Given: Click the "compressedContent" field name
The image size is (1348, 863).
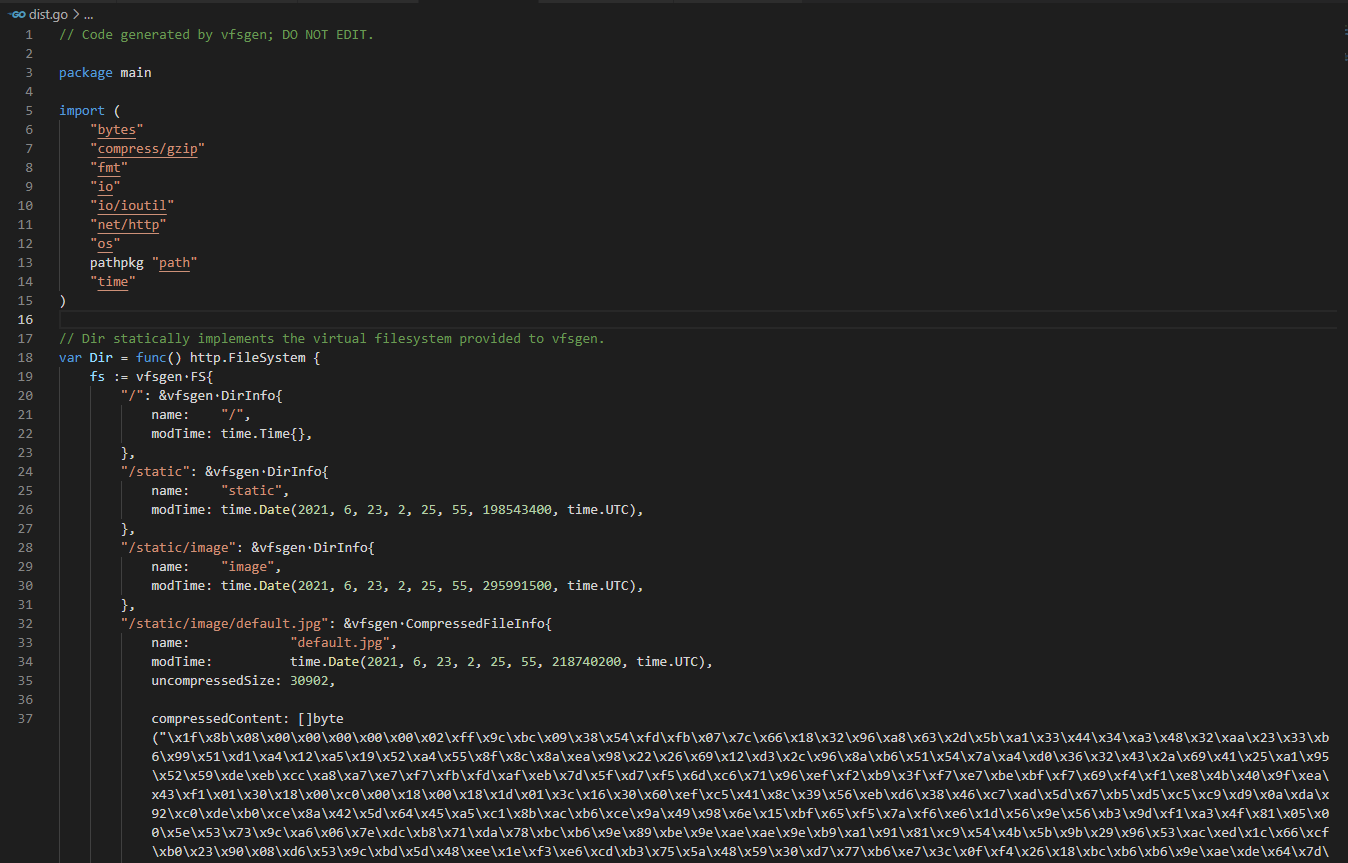Looking at the screenshot, I should 217,719.
